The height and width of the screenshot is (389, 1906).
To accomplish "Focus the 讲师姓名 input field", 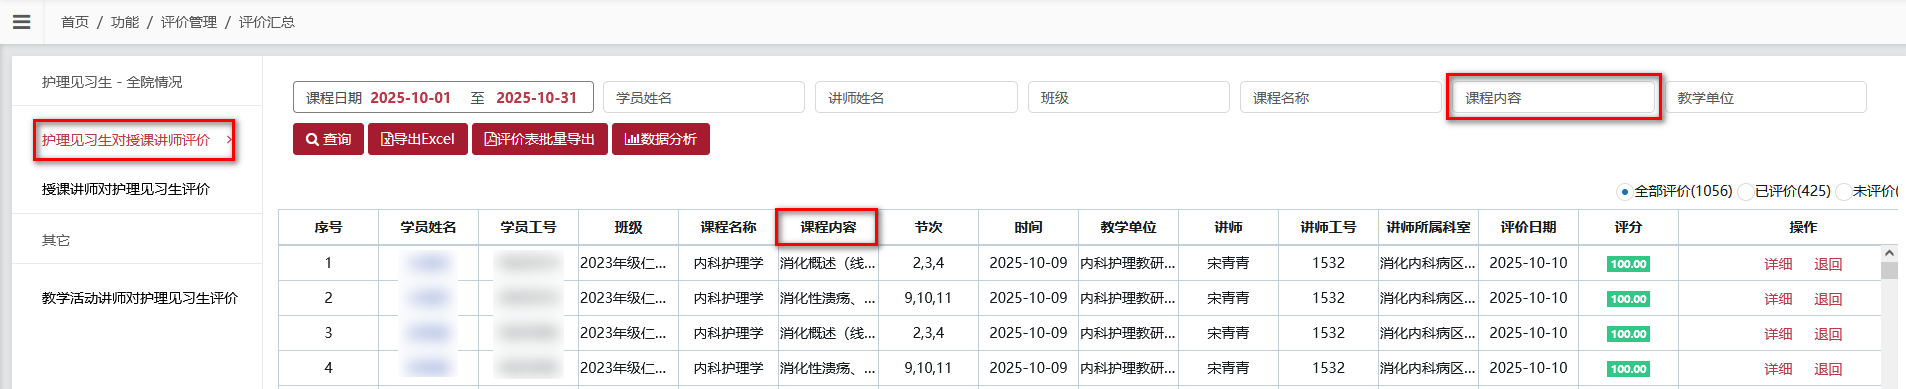I will (x=916, y=97).
